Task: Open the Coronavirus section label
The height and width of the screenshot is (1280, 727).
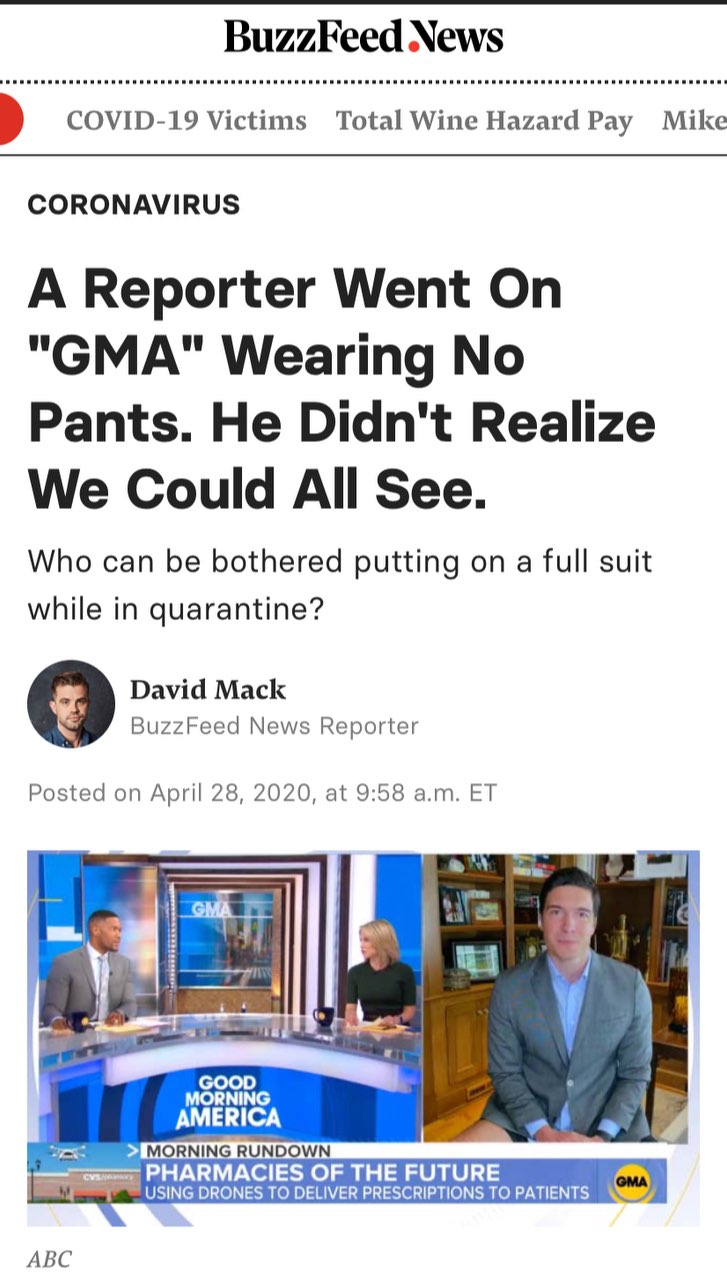Action: [x=134, y=205]
